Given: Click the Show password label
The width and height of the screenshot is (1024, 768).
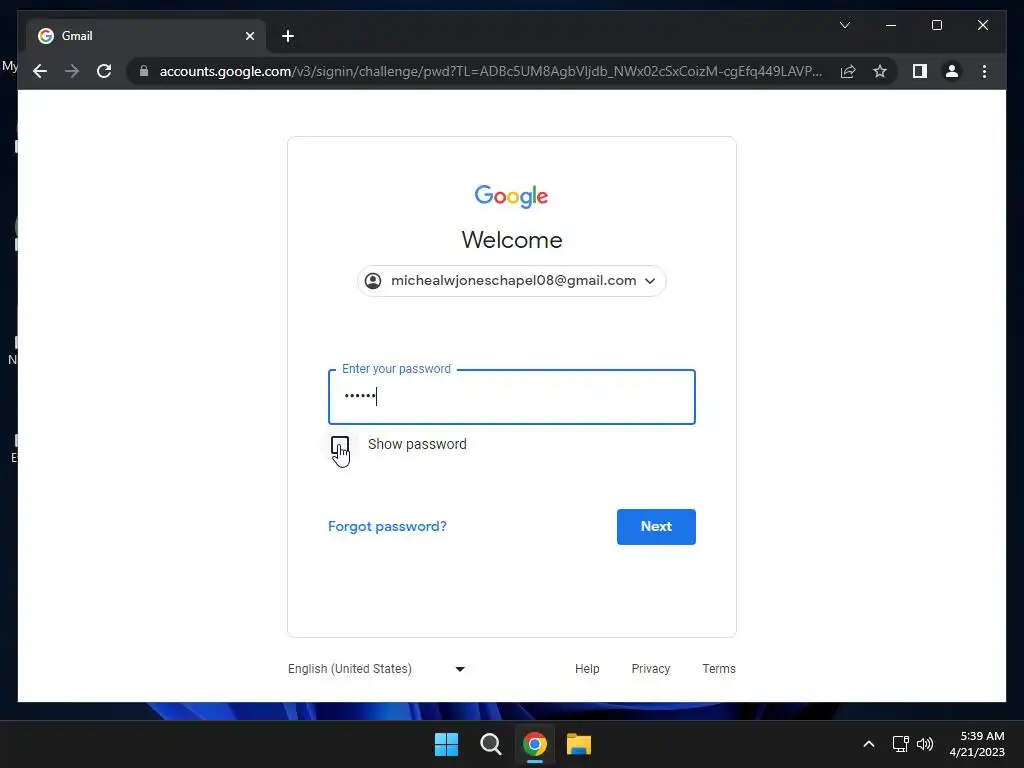Looking at the screenshot, I should coord(417,444).
